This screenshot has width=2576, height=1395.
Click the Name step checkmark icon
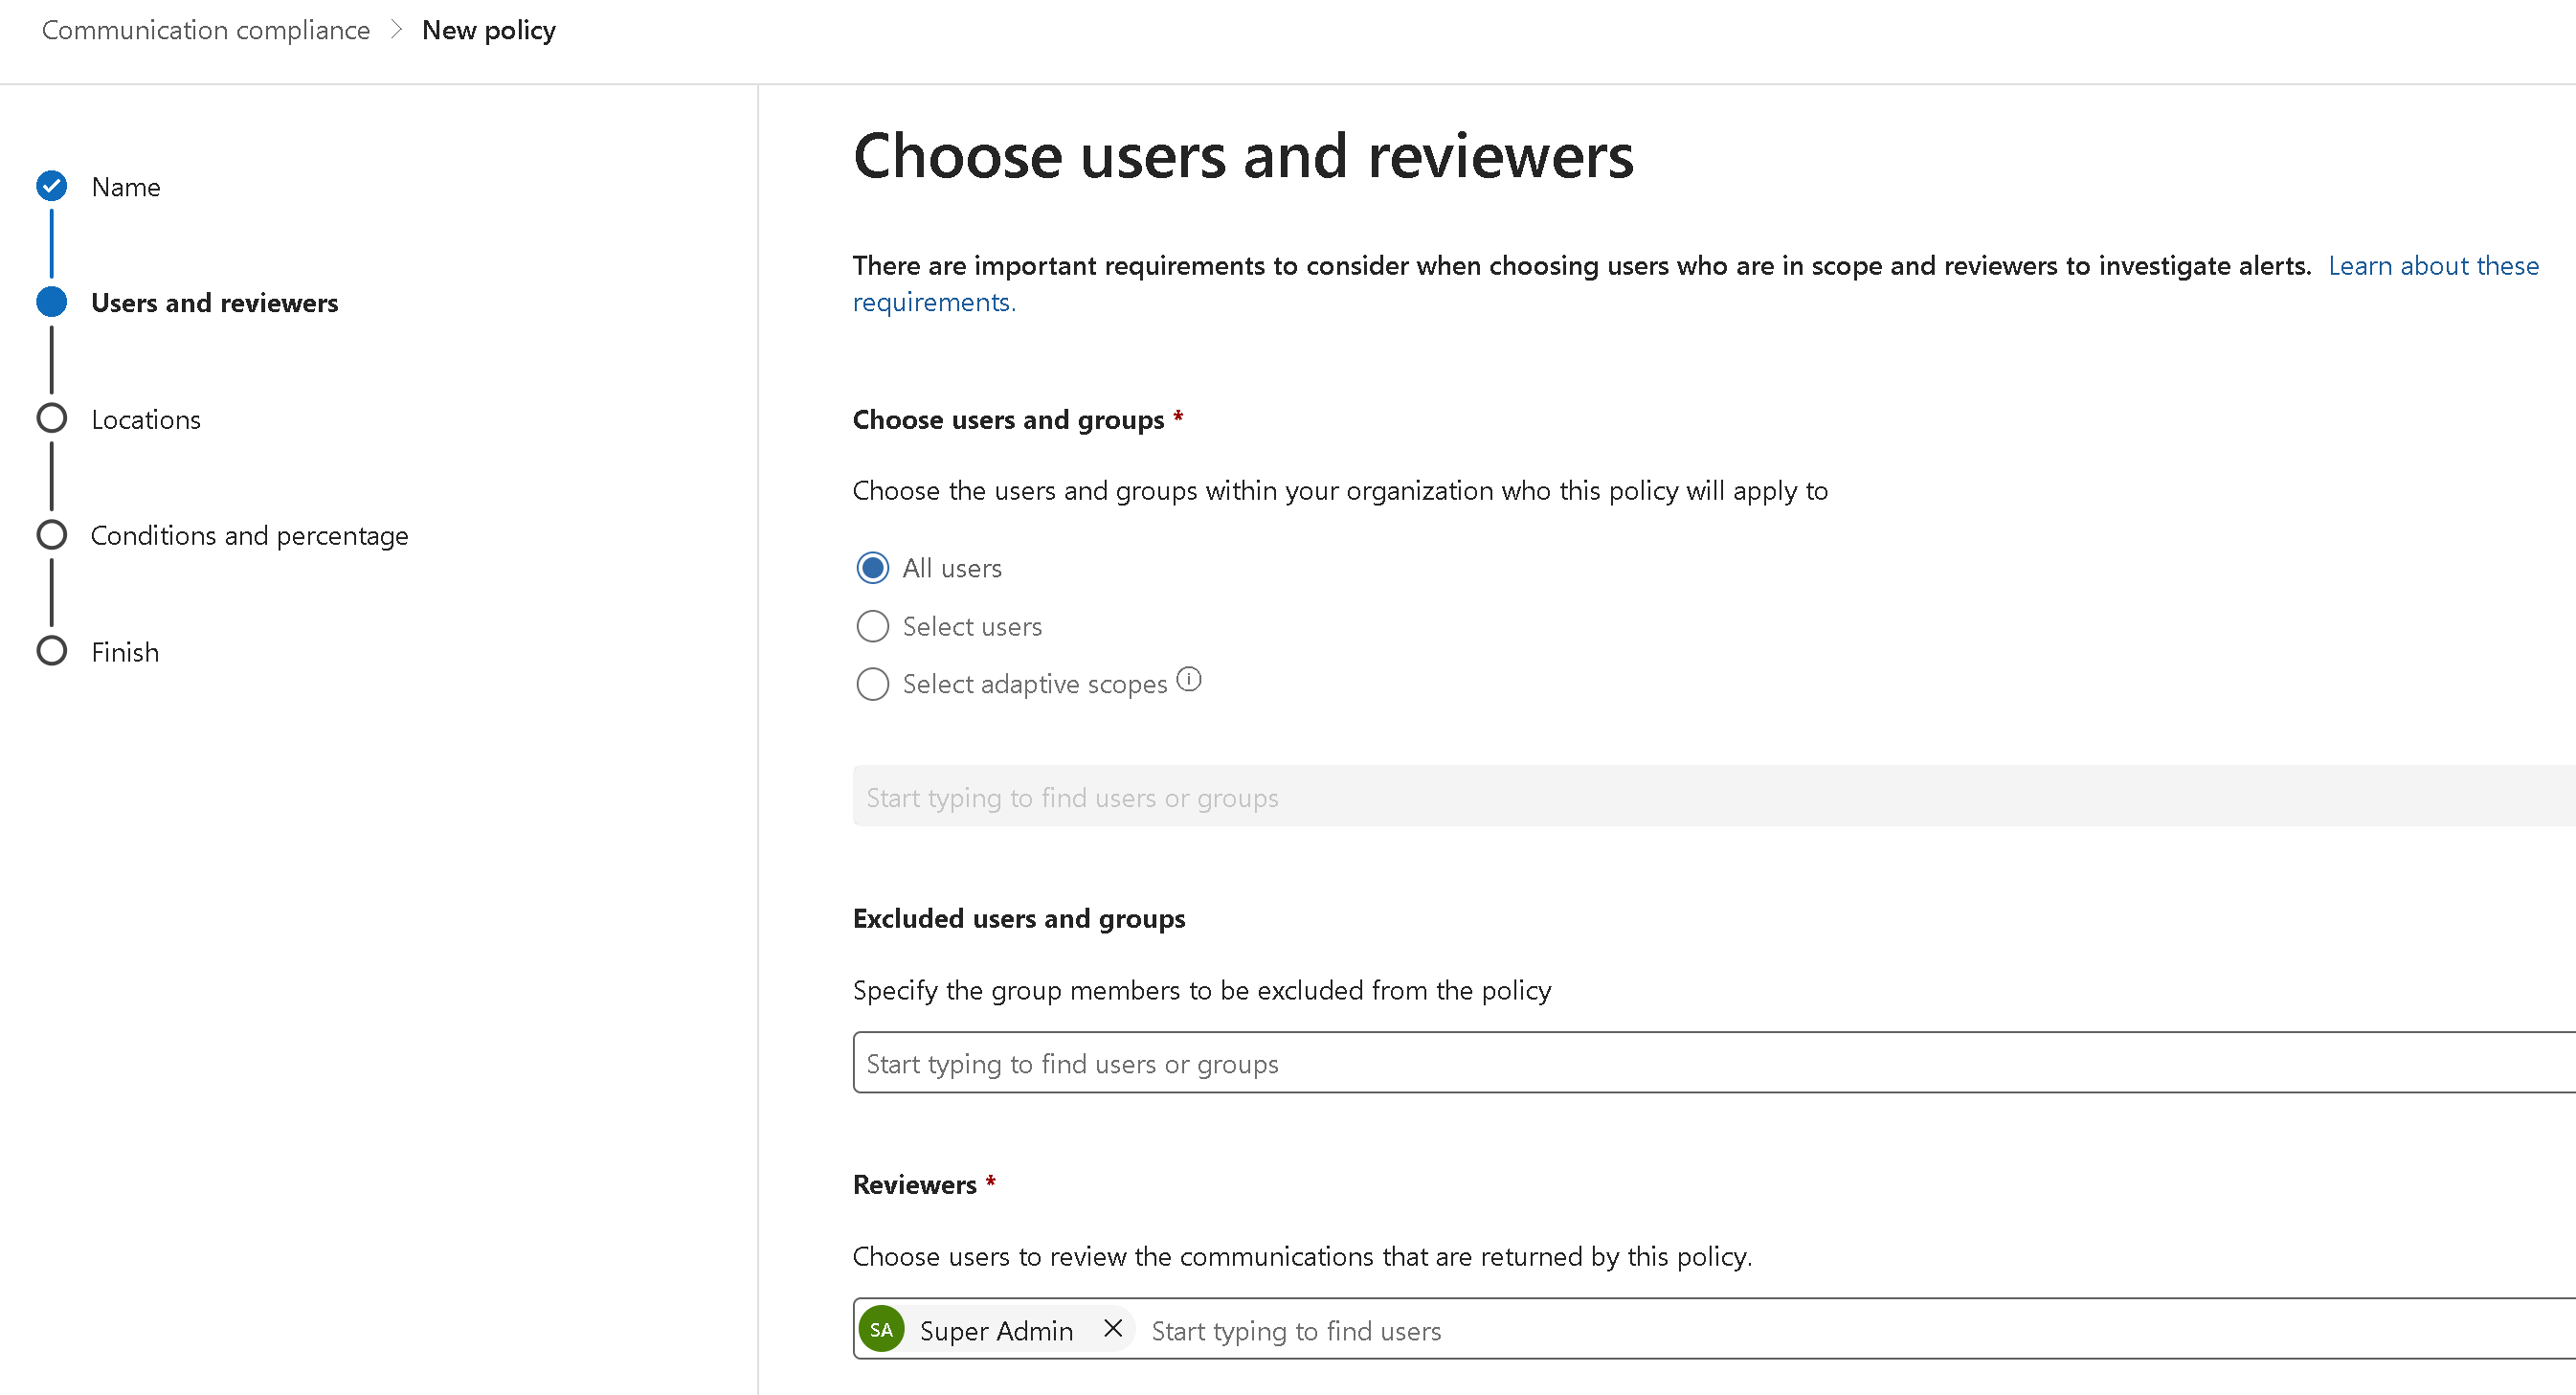51,186
